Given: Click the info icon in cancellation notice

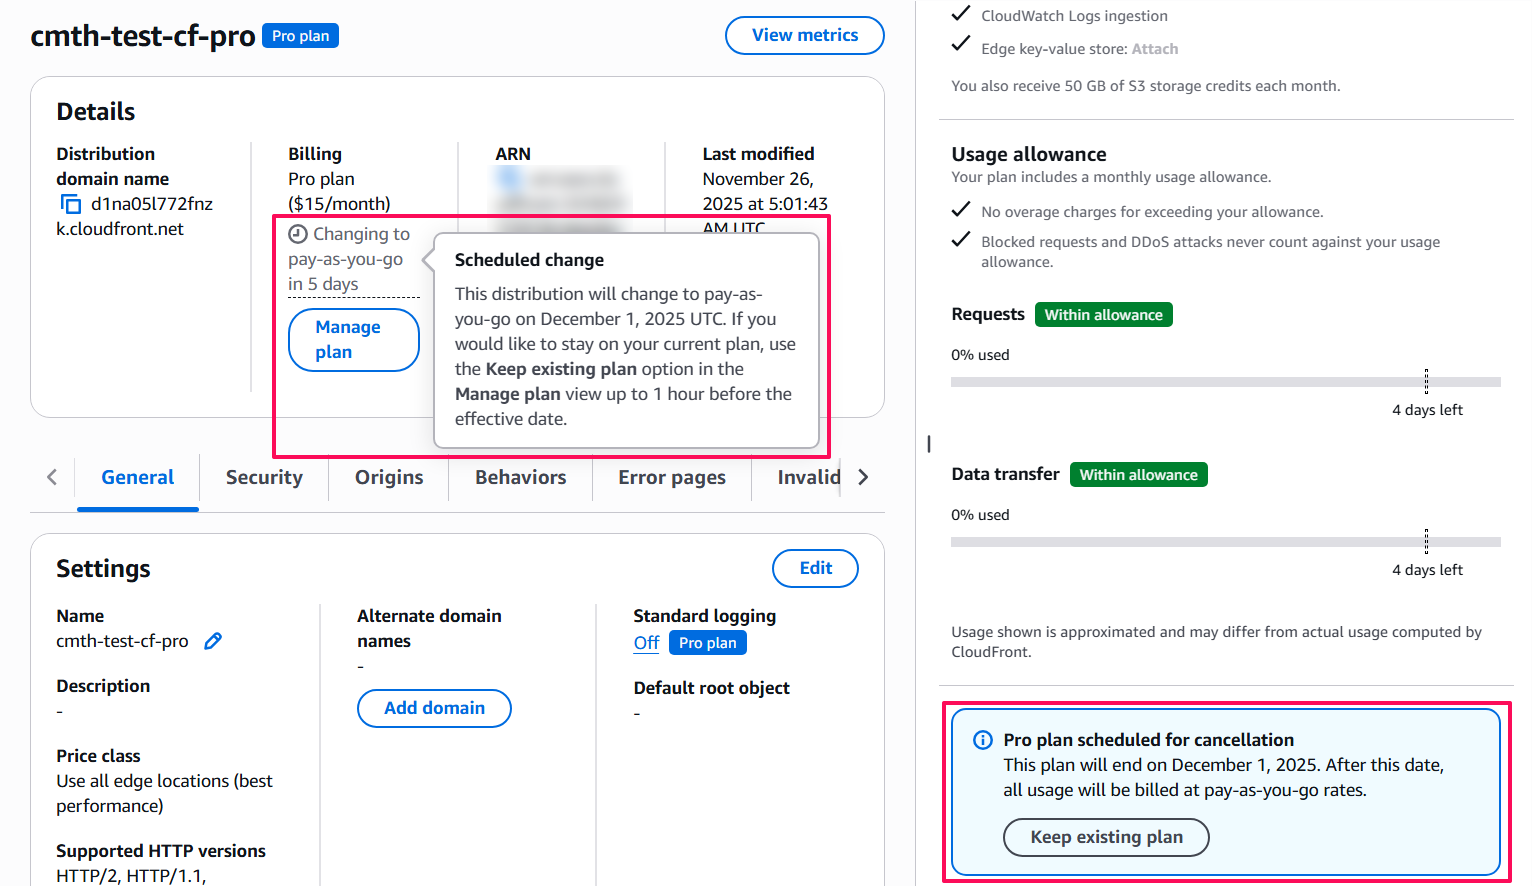Looking at the screenshot, I should (983, 740).
